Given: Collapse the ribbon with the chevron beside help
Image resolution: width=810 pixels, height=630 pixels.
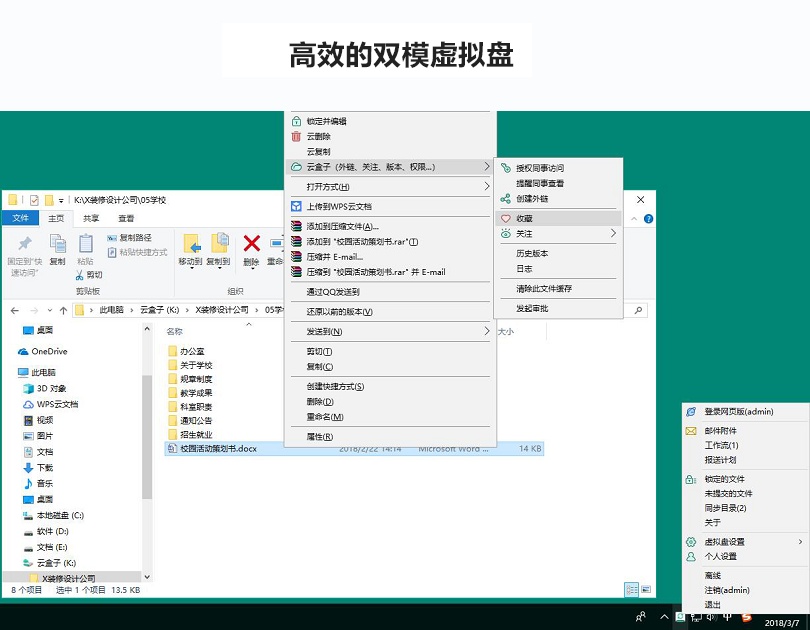Looking at the screenshot, I should click(x=634, y=219).
